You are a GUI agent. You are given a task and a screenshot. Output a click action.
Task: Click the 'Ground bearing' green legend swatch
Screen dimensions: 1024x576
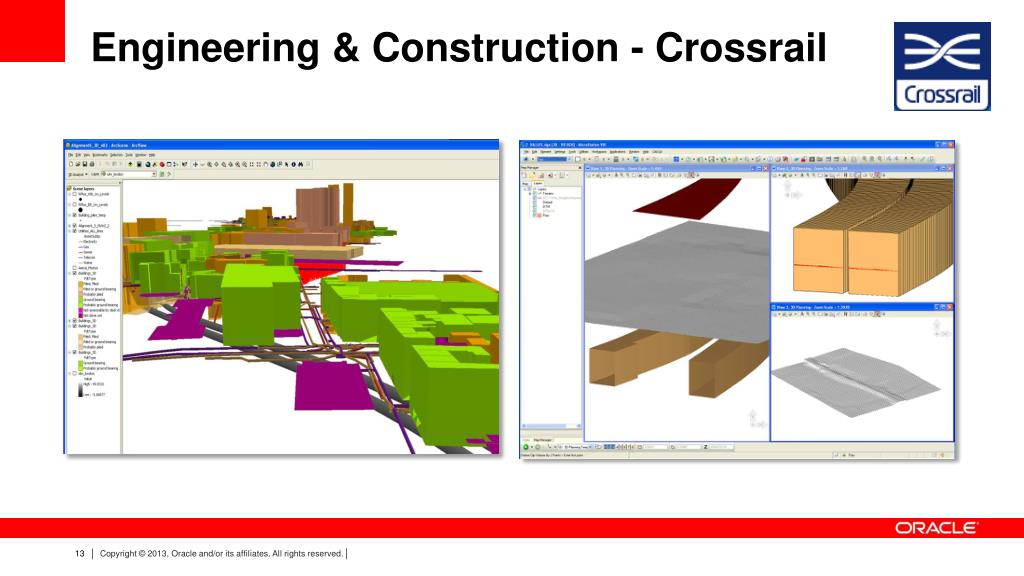click(80, 300)
